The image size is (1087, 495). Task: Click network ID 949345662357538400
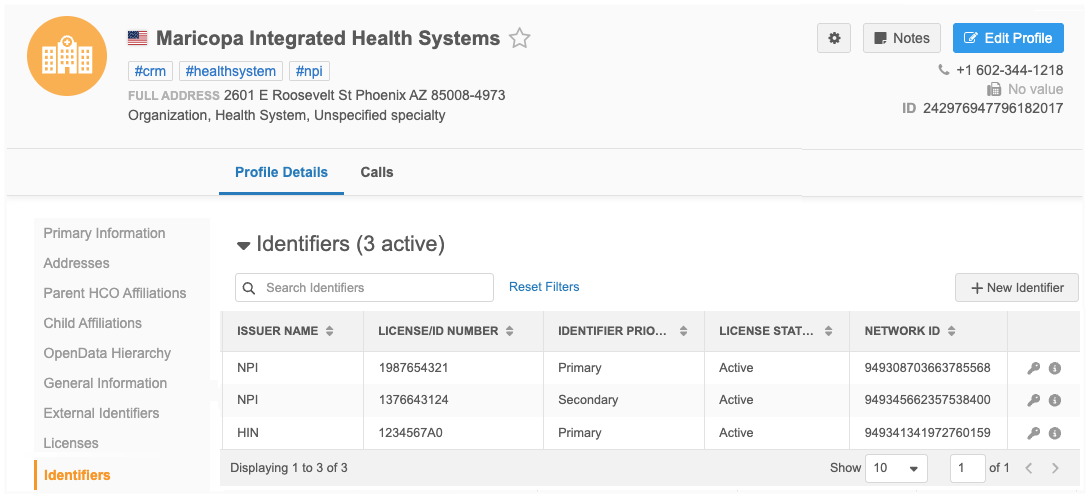click(928, 400)
